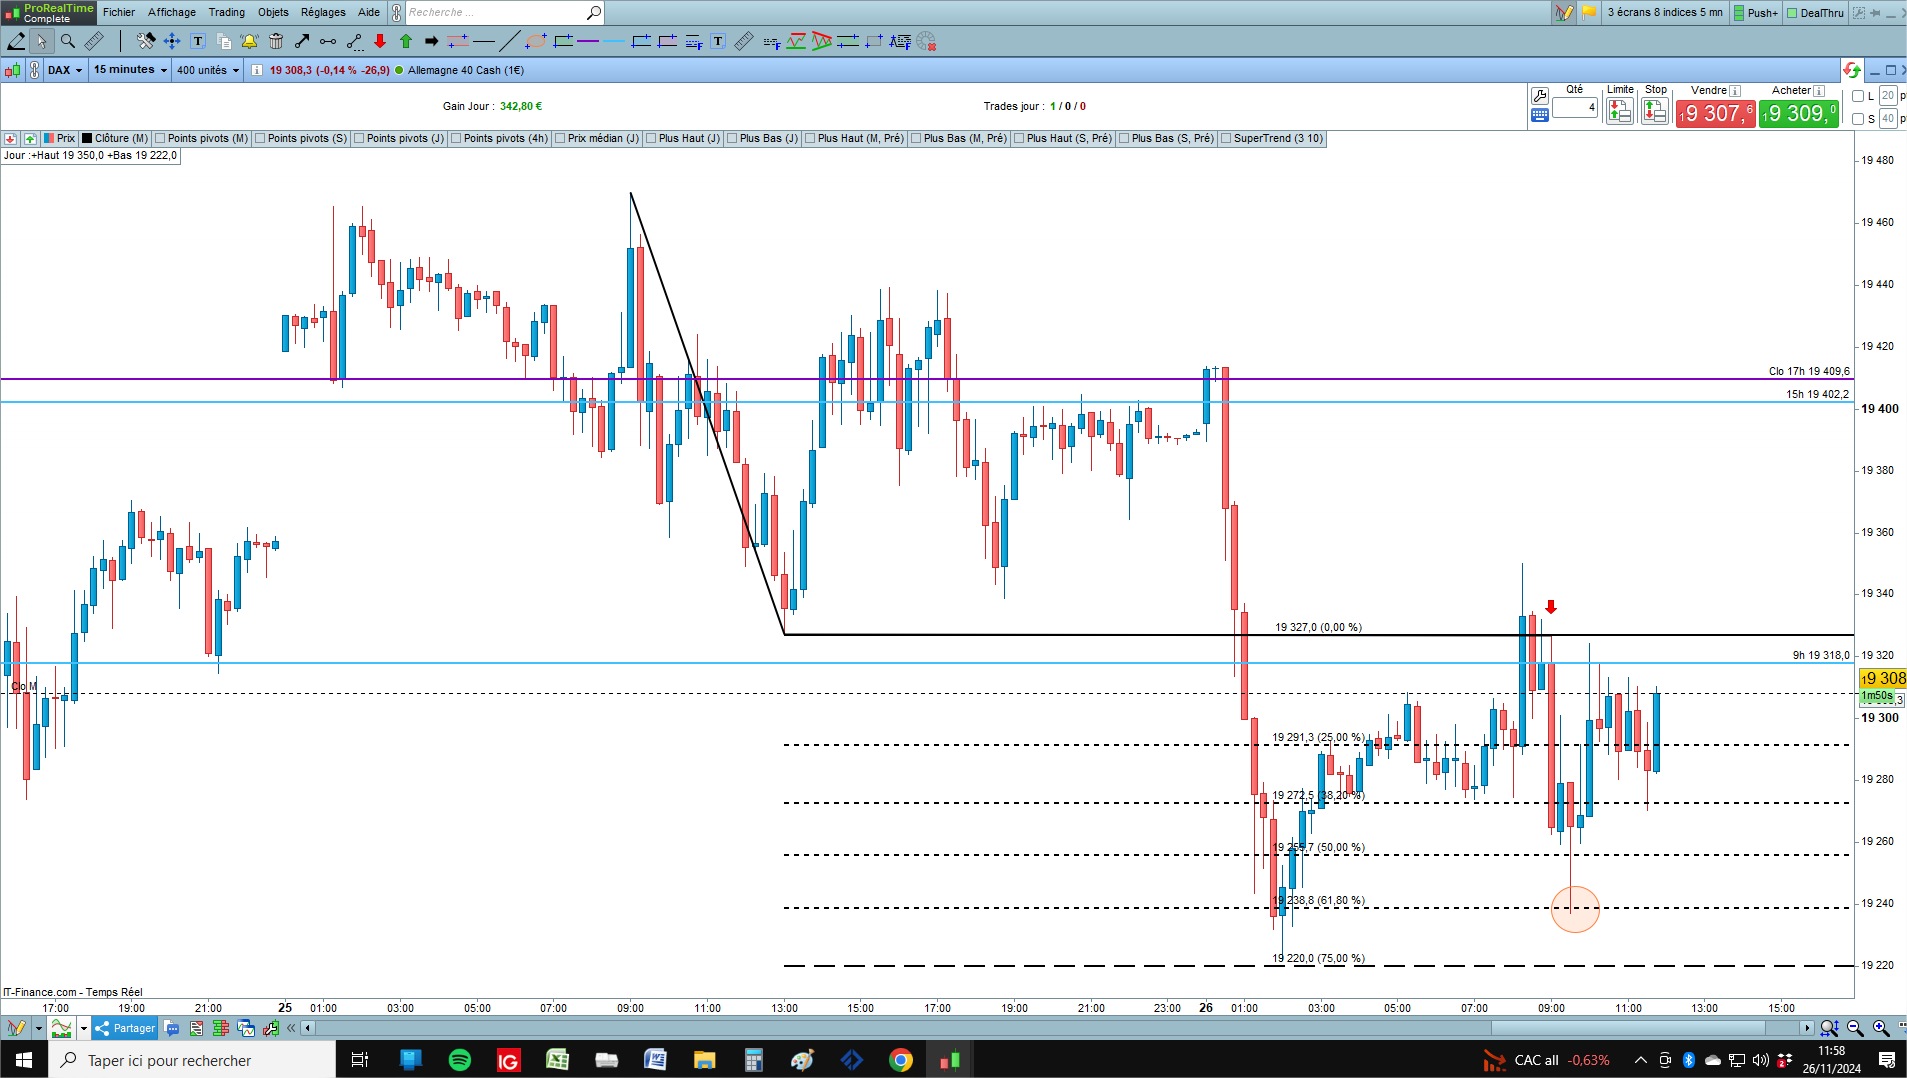
Task: Select the trash delete-objects tool
Action: click(x=276, y=41)
